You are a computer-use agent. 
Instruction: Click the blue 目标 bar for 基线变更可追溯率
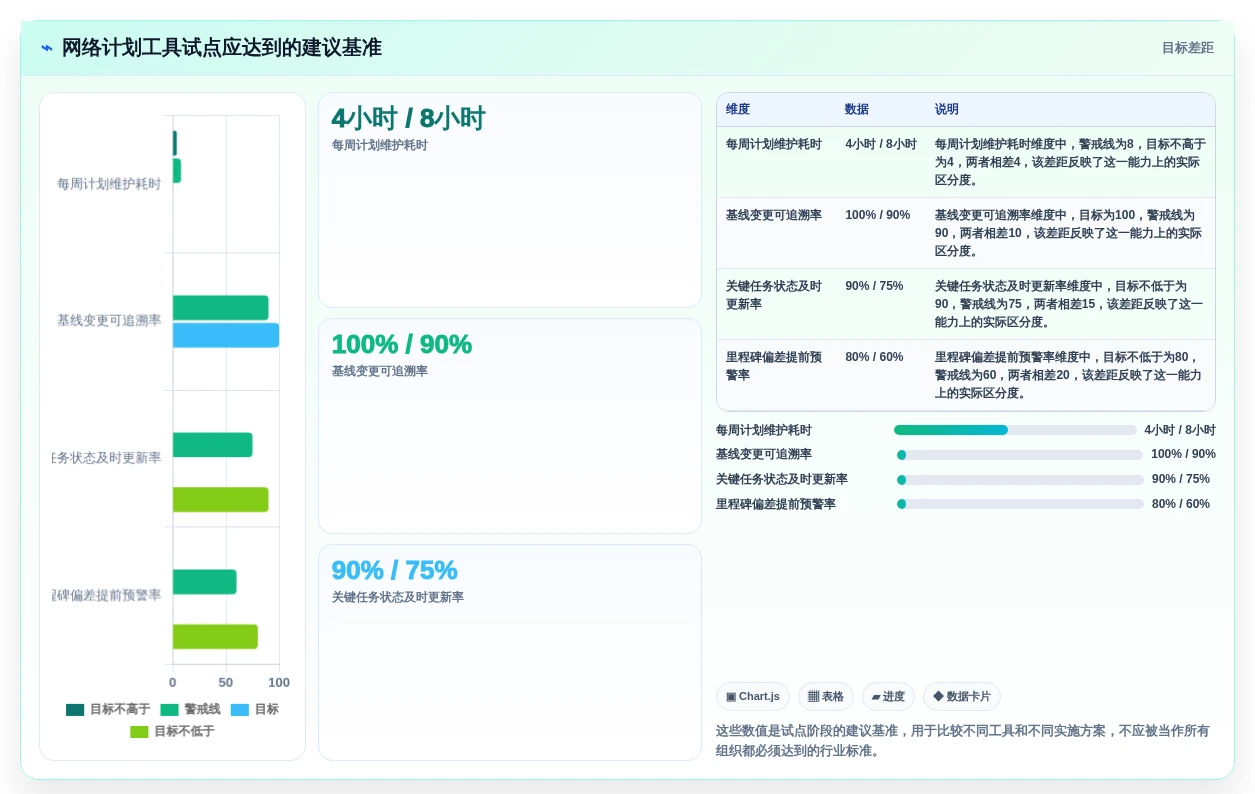(226, 335)
